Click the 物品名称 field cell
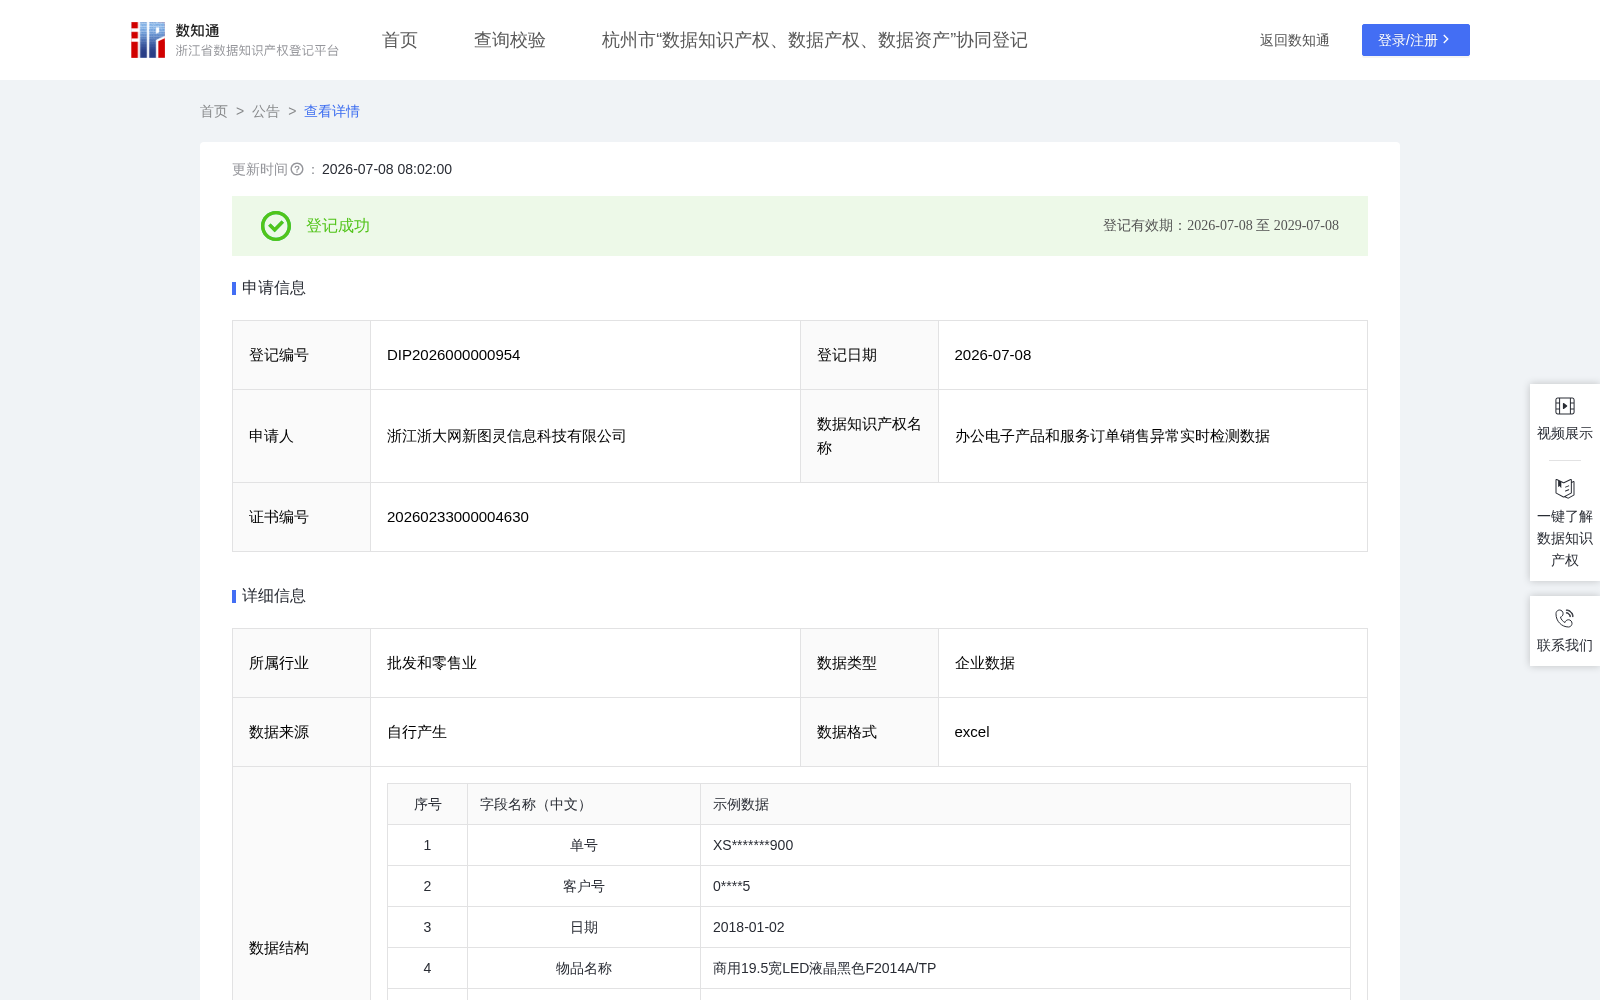Image resolution: width=1600 pixels, height=1000 pixels. 584,968
